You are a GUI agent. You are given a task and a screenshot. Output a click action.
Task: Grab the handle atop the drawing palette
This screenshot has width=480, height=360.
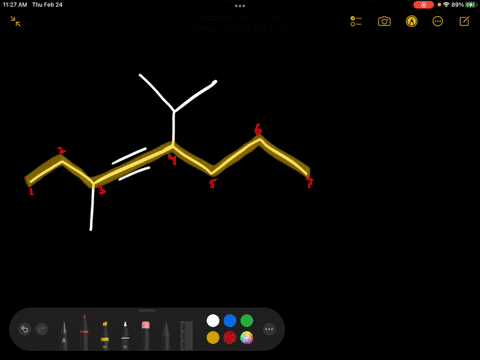pyautogui.click(x=147, y=311)
